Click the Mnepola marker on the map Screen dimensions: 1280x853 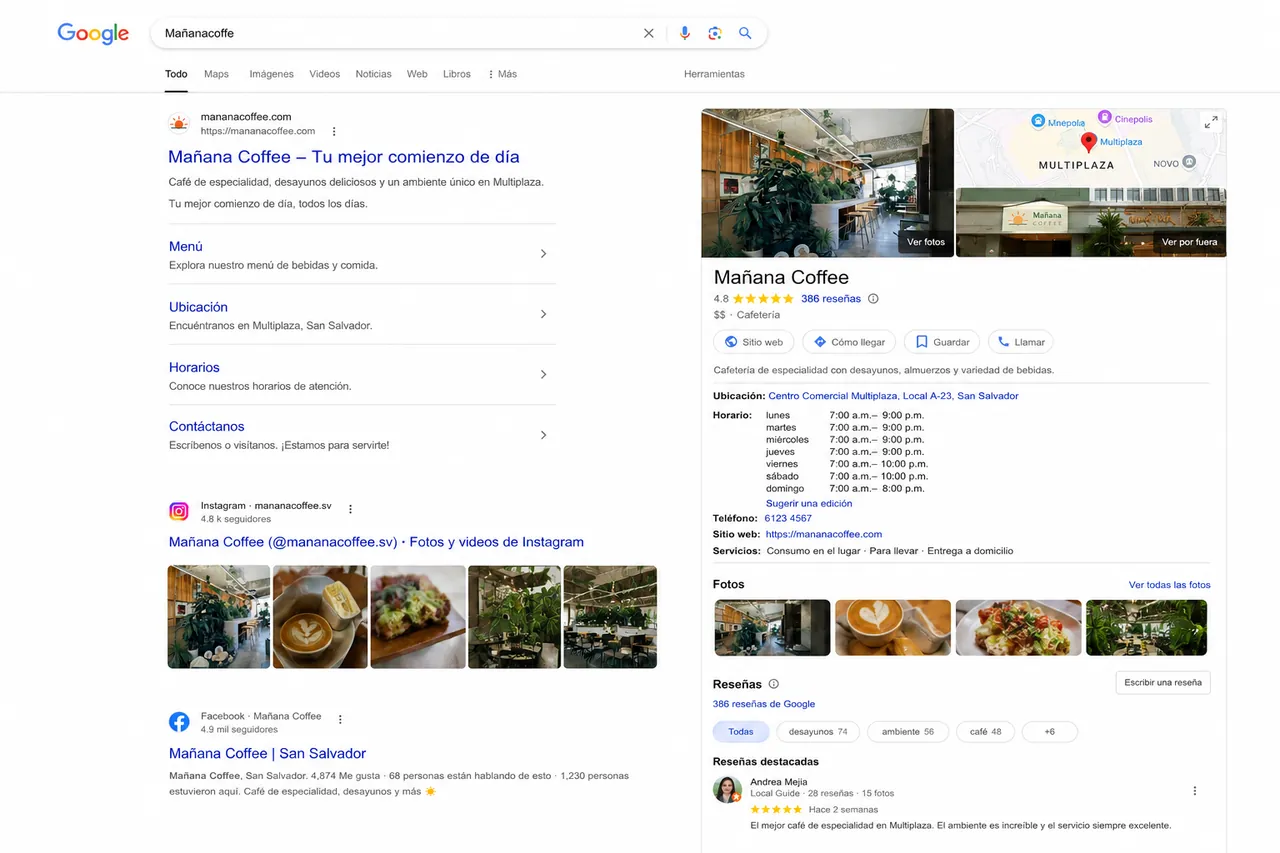tap(1038, 122)
